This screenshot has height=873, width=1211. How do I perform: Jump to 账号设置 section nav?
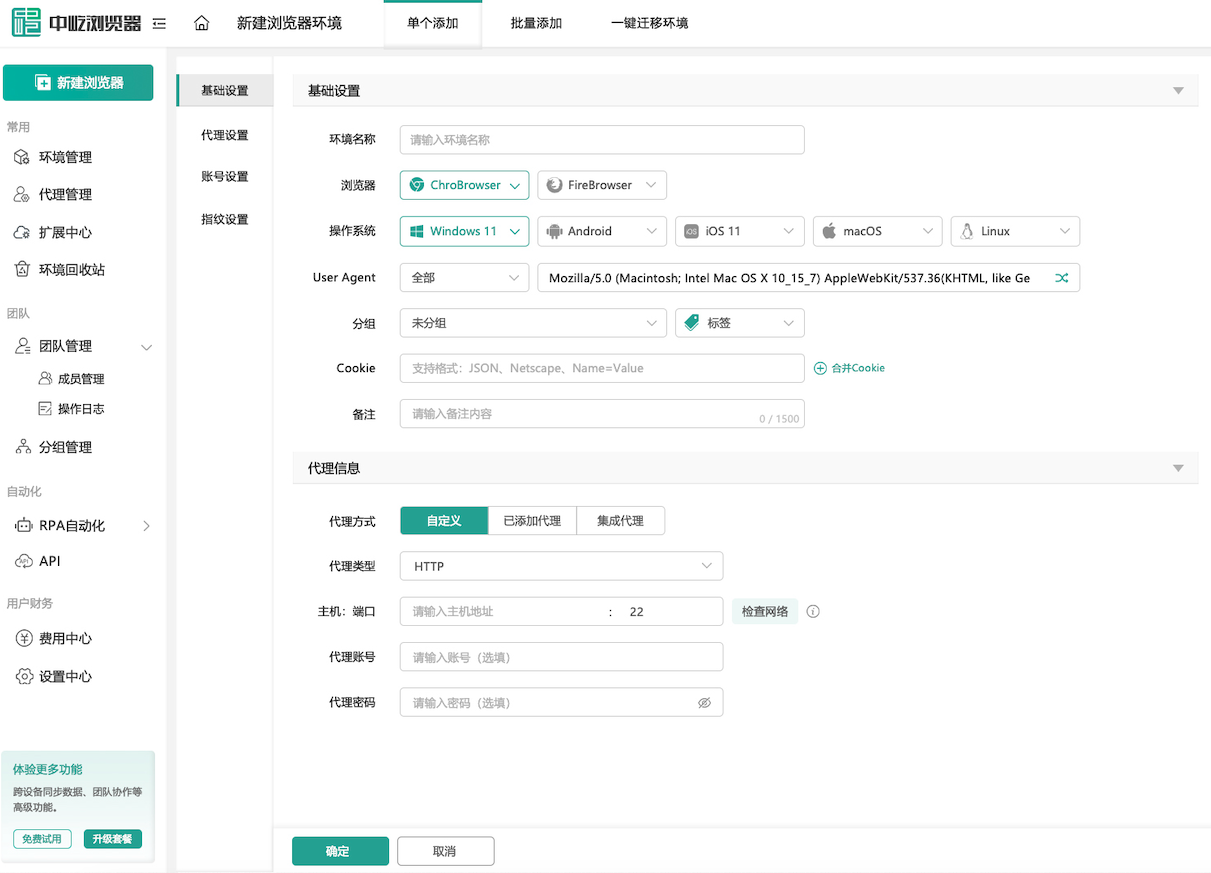click(224, 177)
